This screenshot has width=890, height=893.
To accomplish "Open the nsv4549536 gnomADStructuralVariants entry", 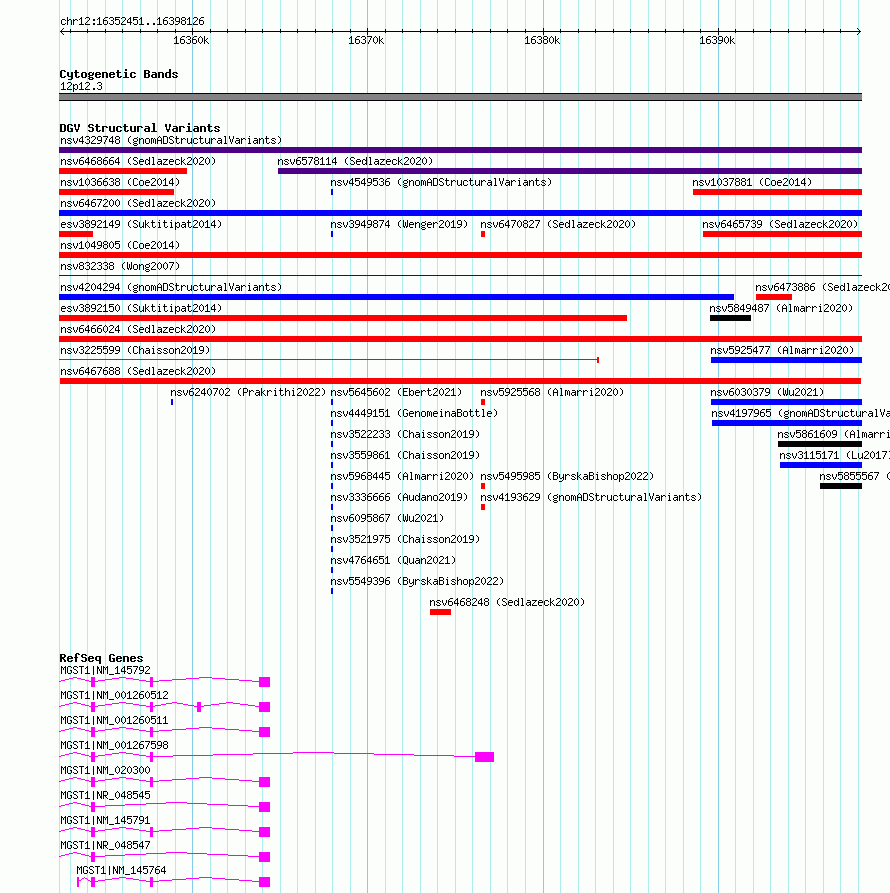I will (x=441, y=182).
